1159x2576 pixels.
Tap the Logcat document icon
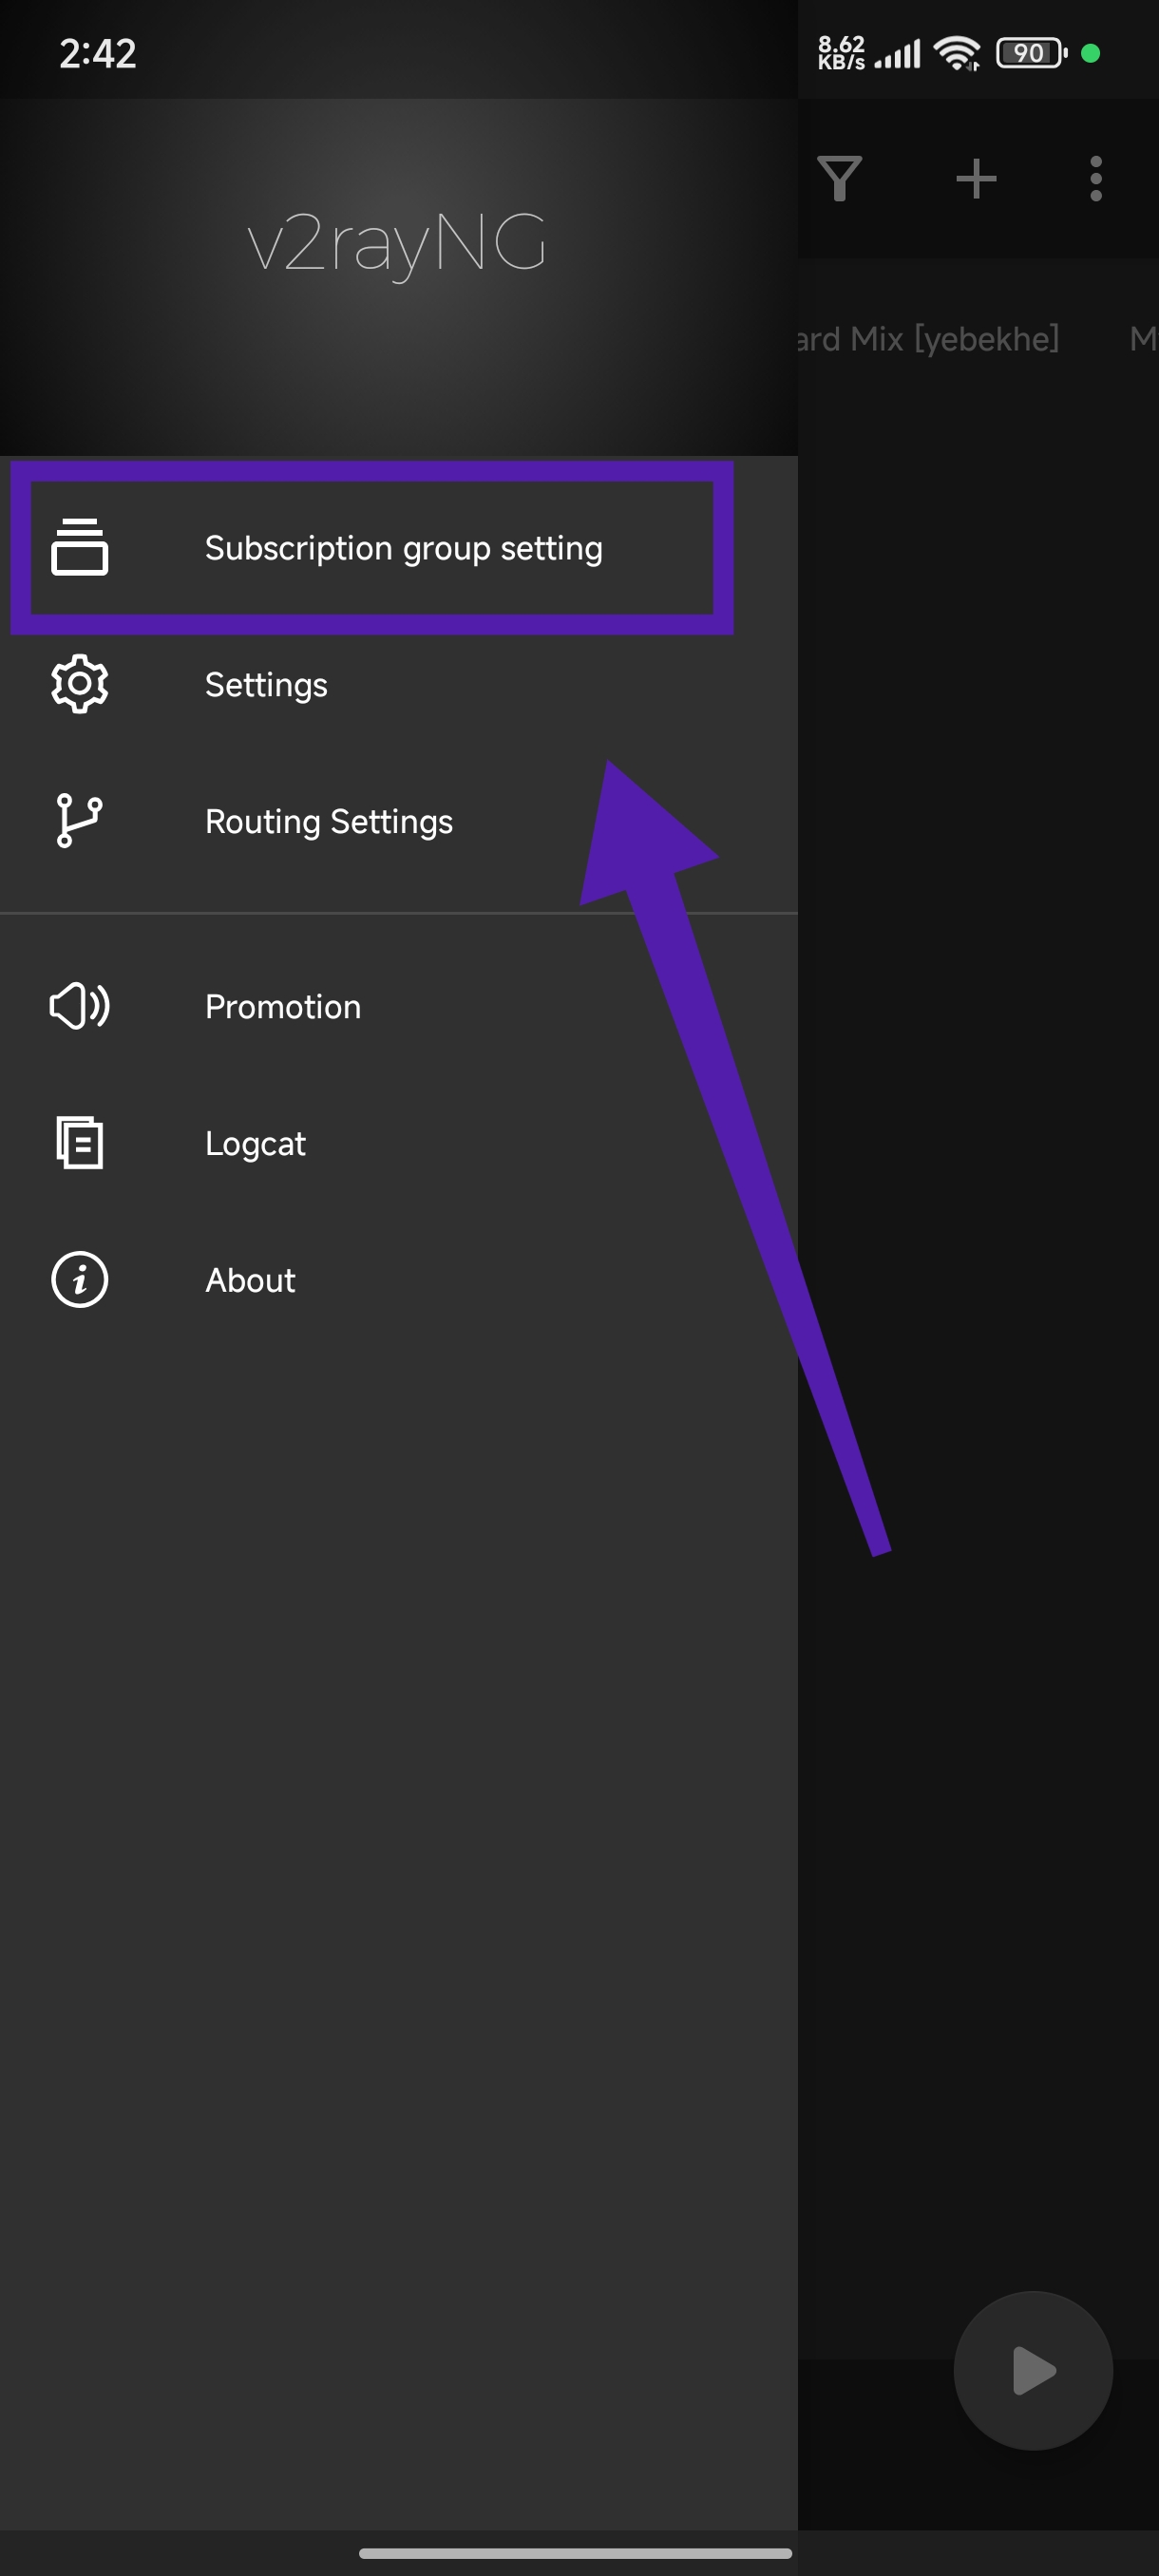click(80, 1142)
